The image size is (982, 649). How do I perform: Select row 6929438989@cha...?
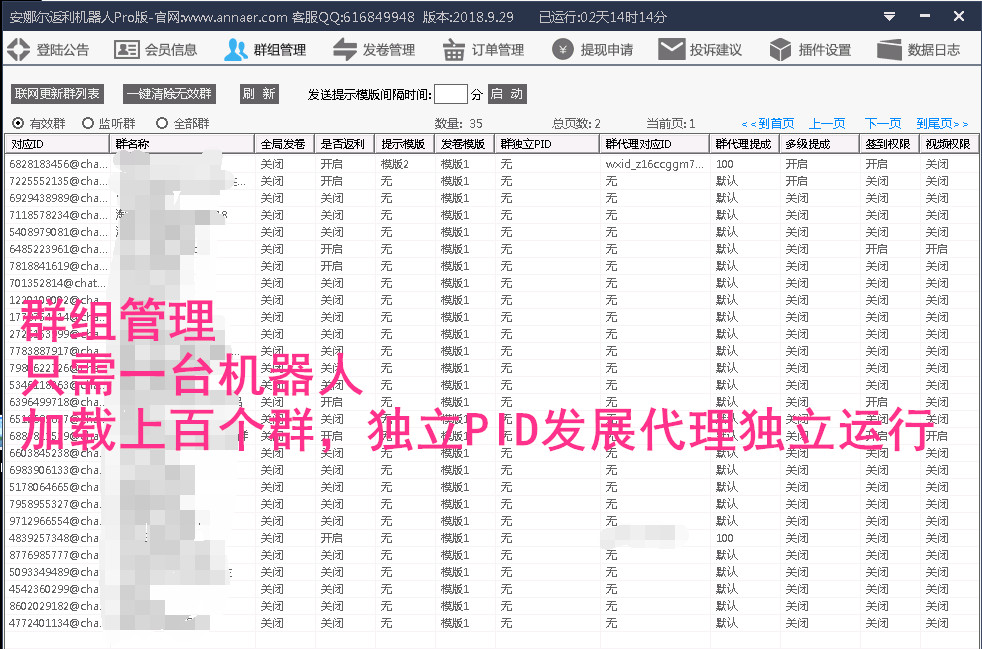point(492,198)
